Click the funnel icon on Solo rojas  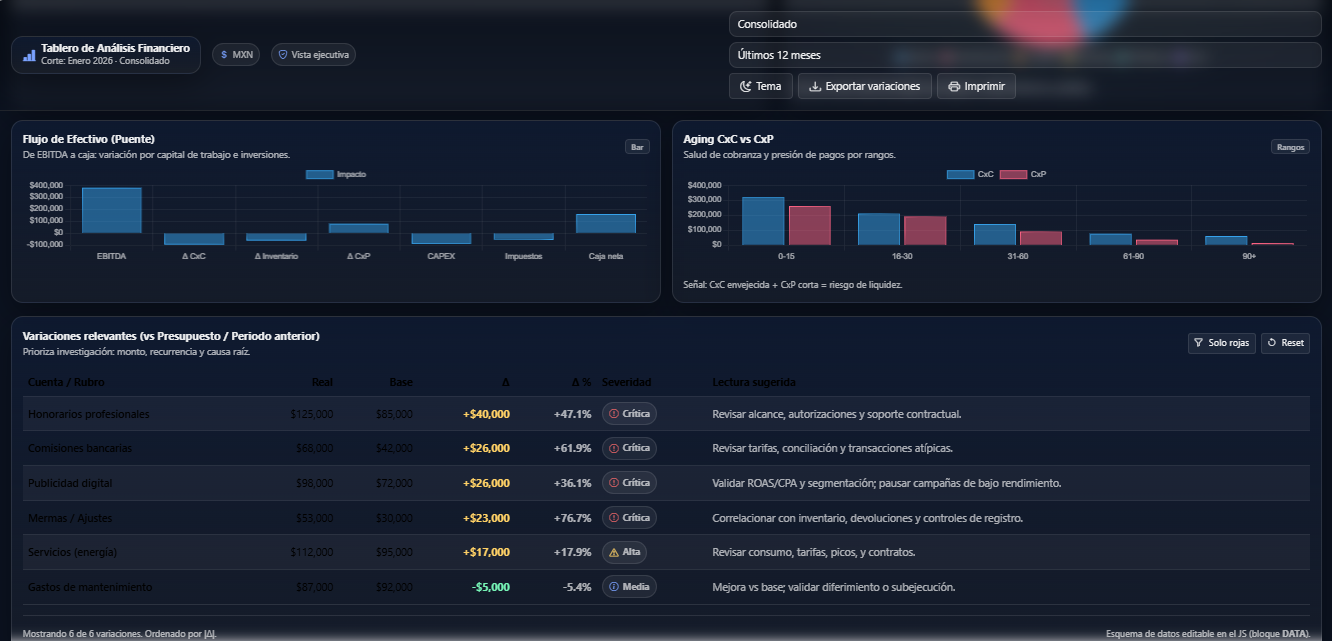[1199, 343]
